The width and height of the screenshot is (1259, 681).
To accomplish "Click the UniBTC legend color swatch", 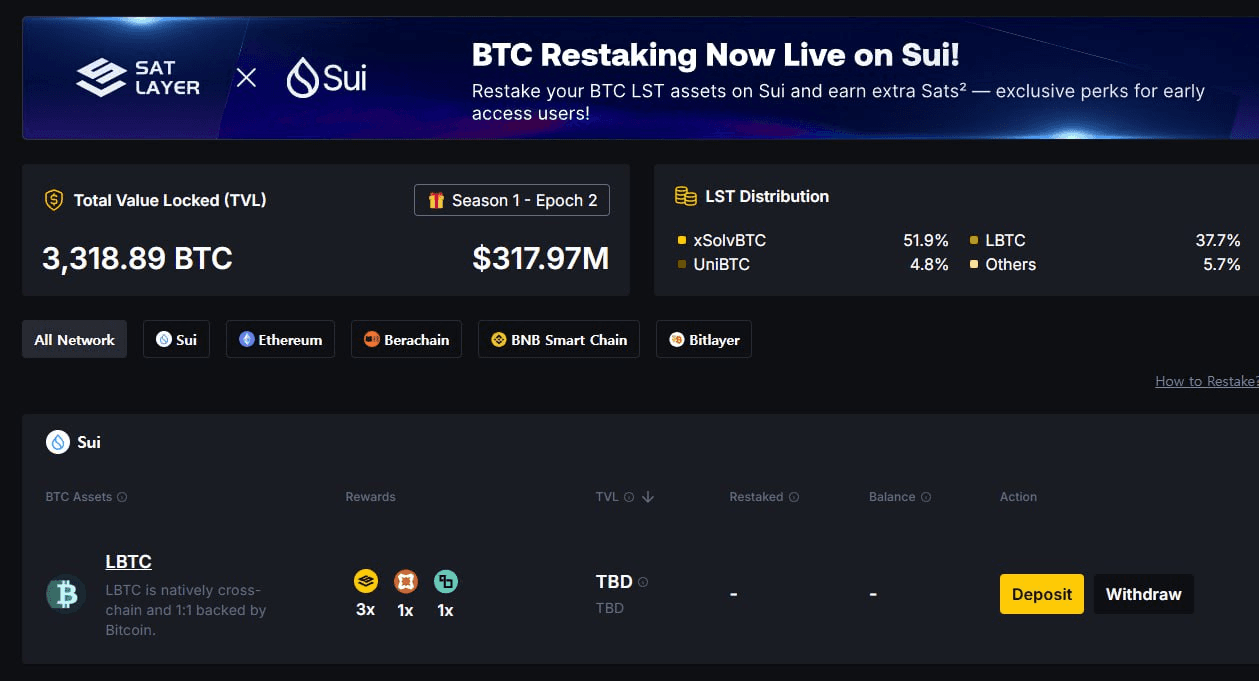I will coord(682,264).
